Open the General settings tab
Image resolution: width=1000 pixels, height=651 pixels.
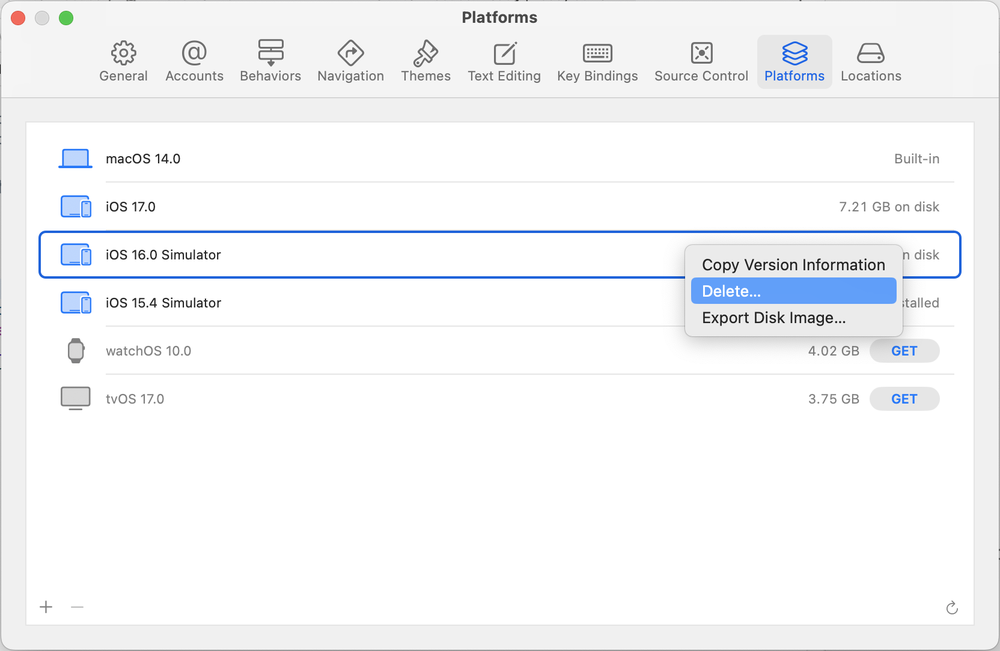point(123,62)
